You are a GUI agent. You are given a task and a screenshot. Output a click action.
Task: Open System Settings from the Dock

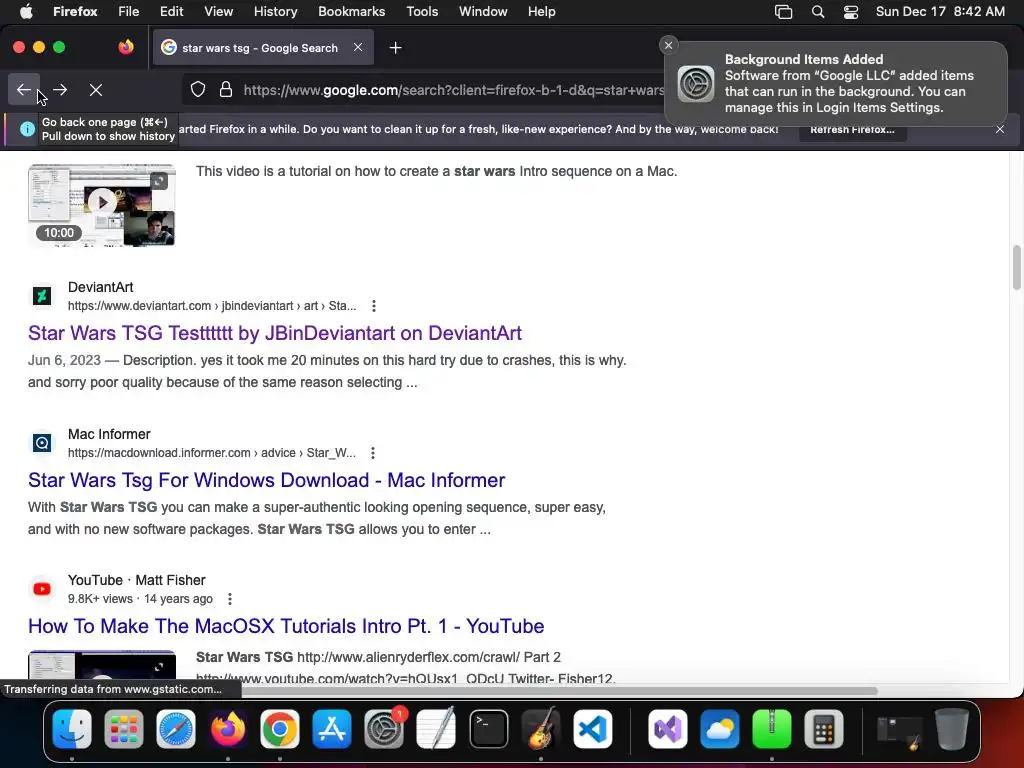(384, 729)
